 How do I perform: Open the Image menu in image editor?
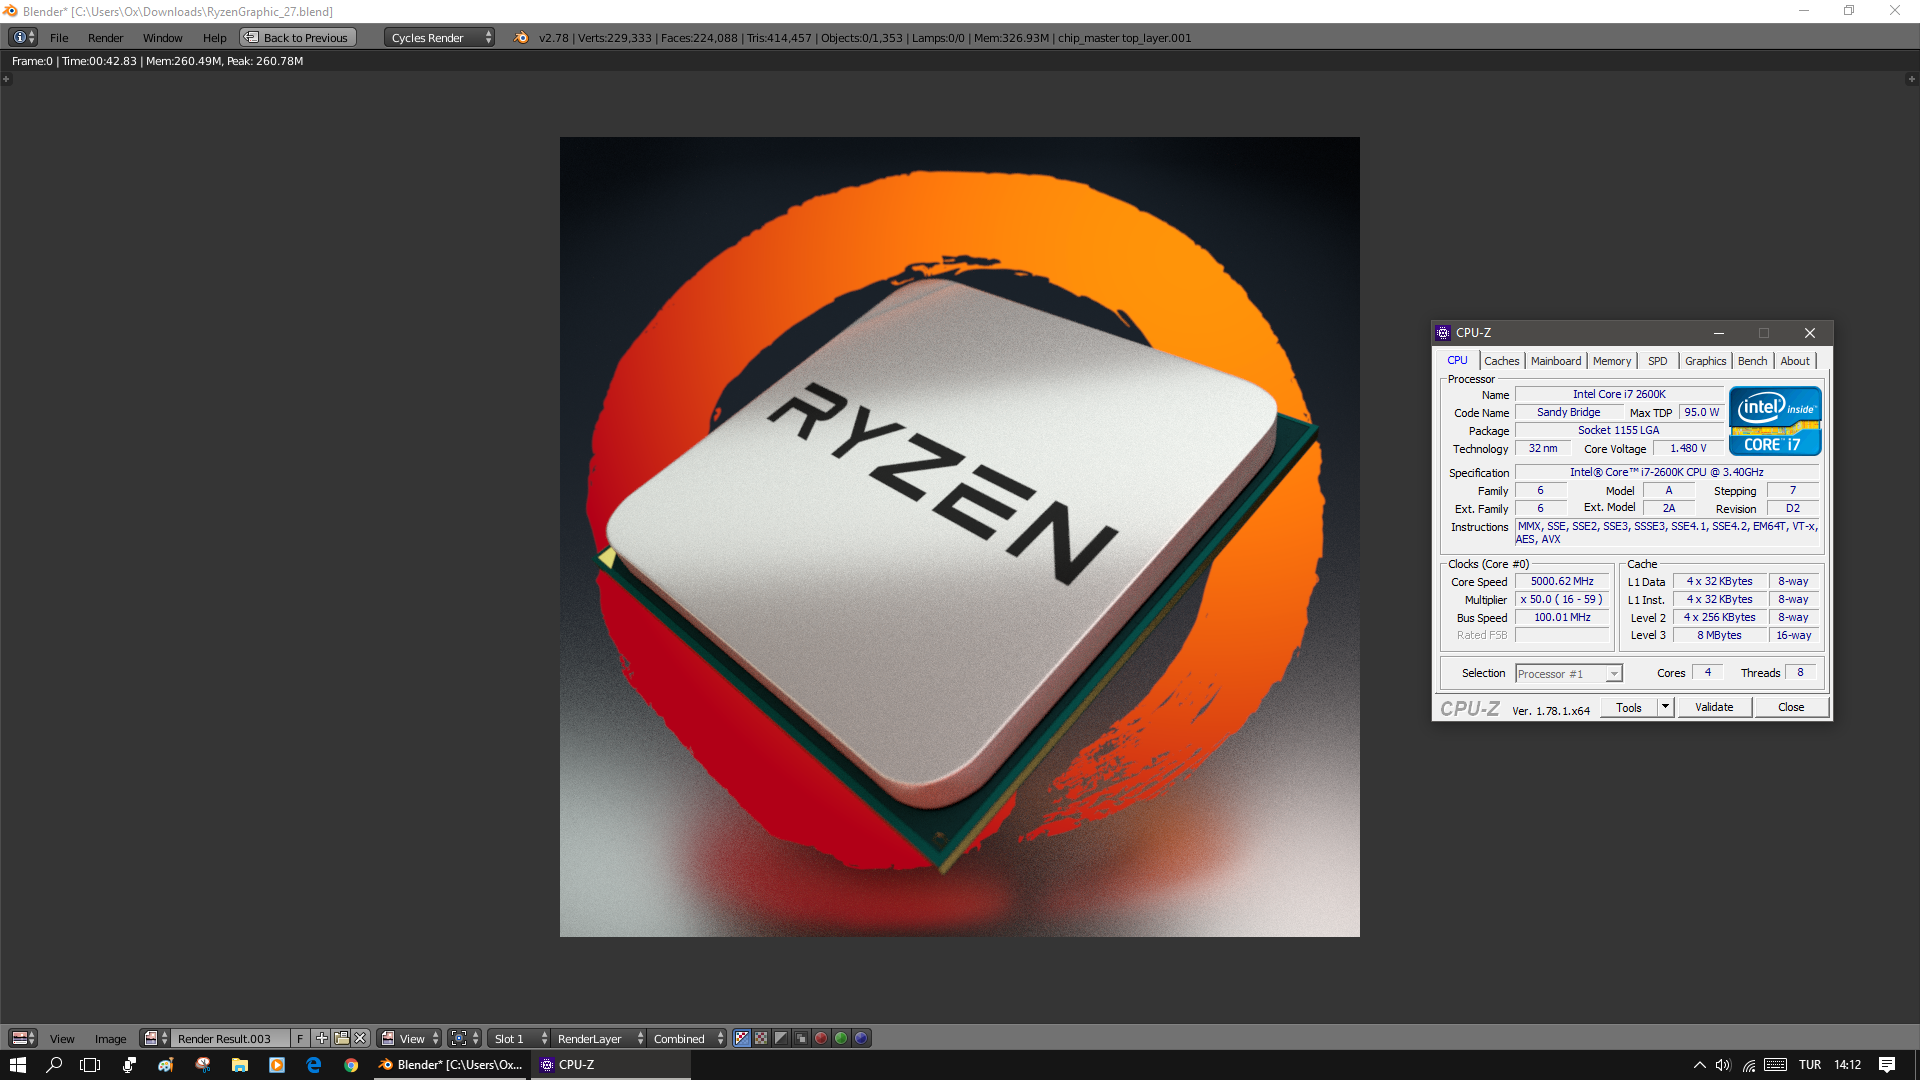point(110,1039)
